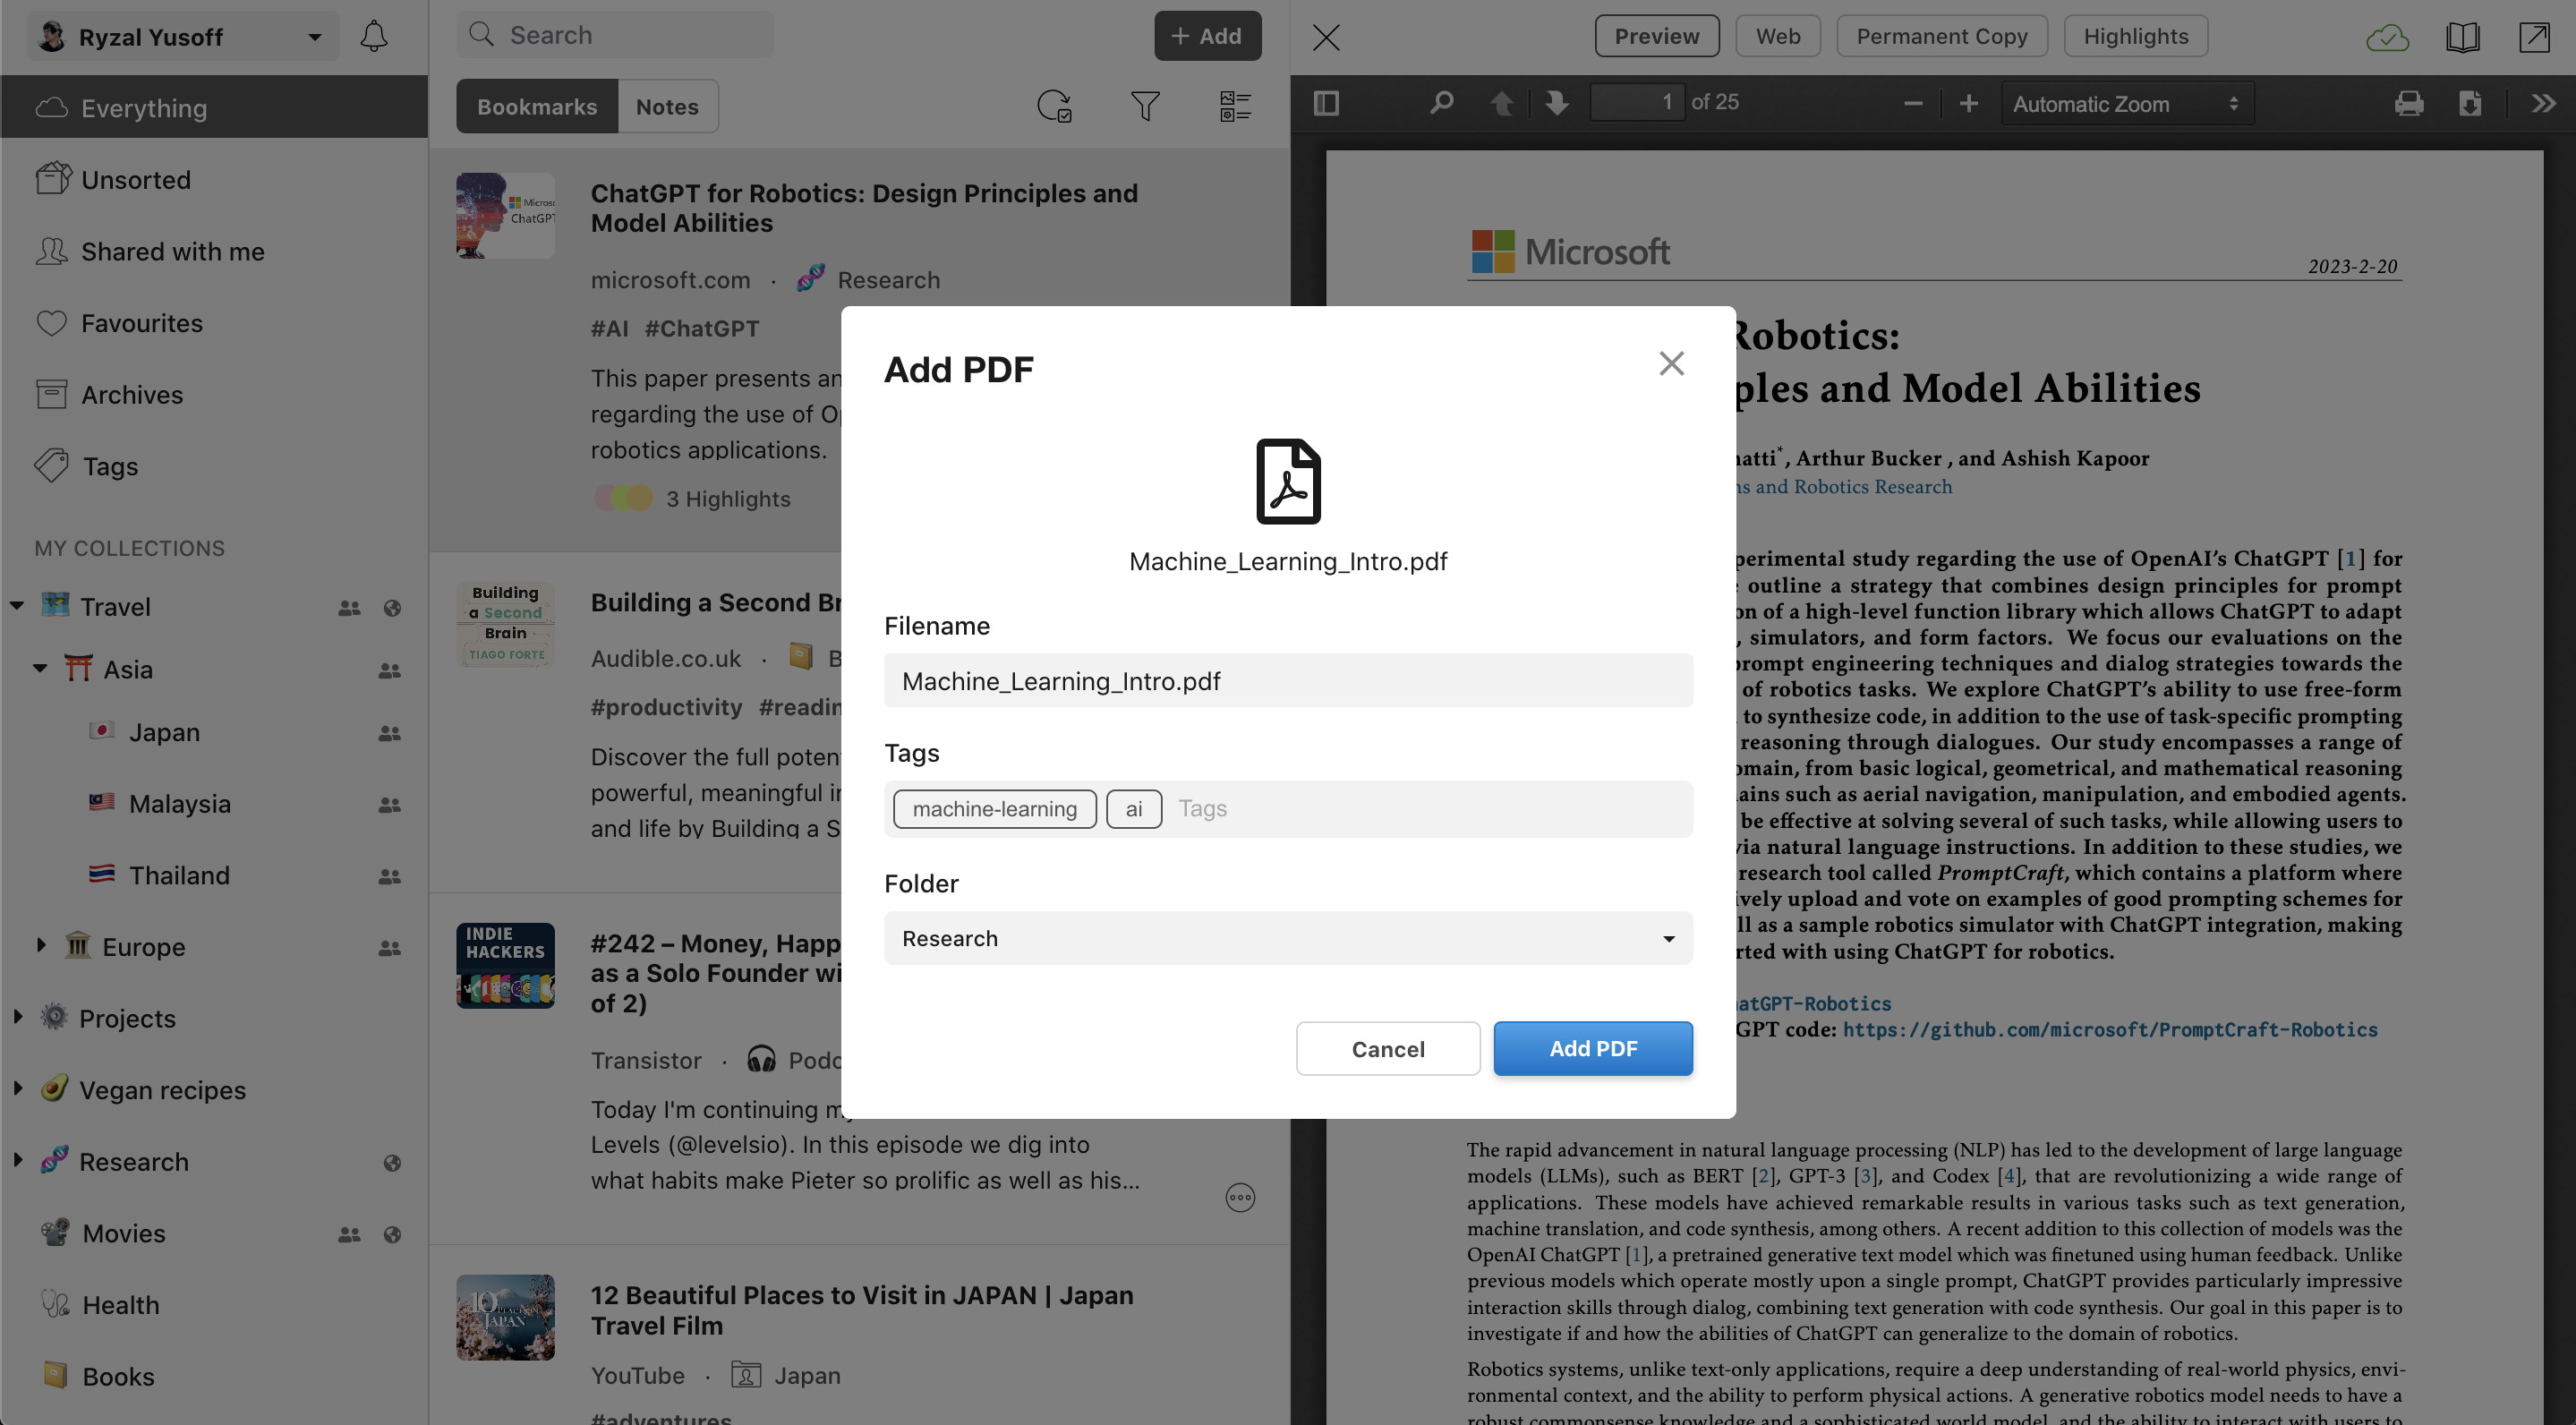Click the PDF page number field
The width and height of the screenshot is (2576, 1425).
1636,103
